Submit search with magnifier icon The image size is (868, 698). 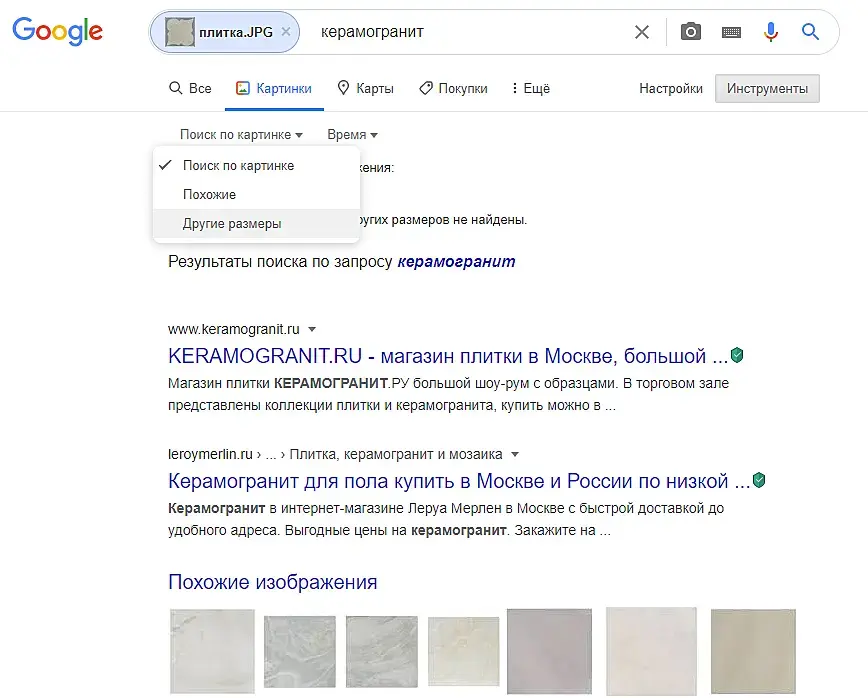tap(810, 32)
